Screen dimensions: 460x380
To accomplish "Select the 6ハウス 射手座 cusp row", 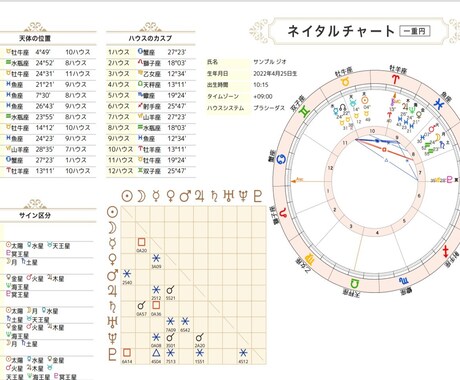I will tap(151, 106).
